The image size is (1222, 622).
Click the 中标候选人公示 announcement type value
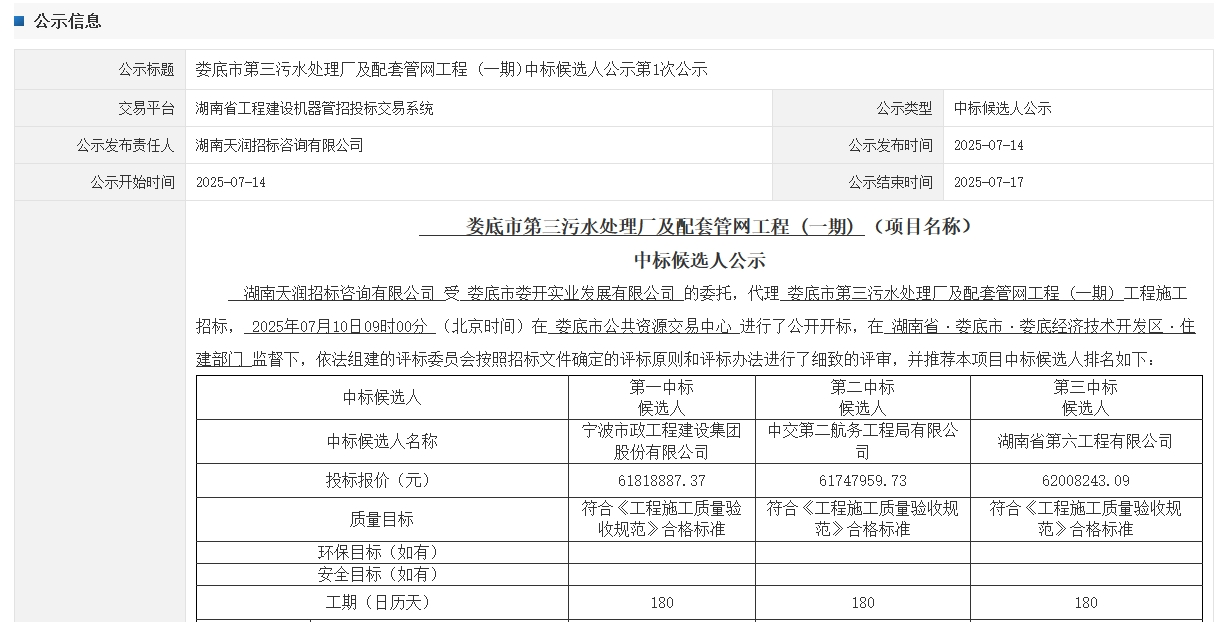point(1002,108)
